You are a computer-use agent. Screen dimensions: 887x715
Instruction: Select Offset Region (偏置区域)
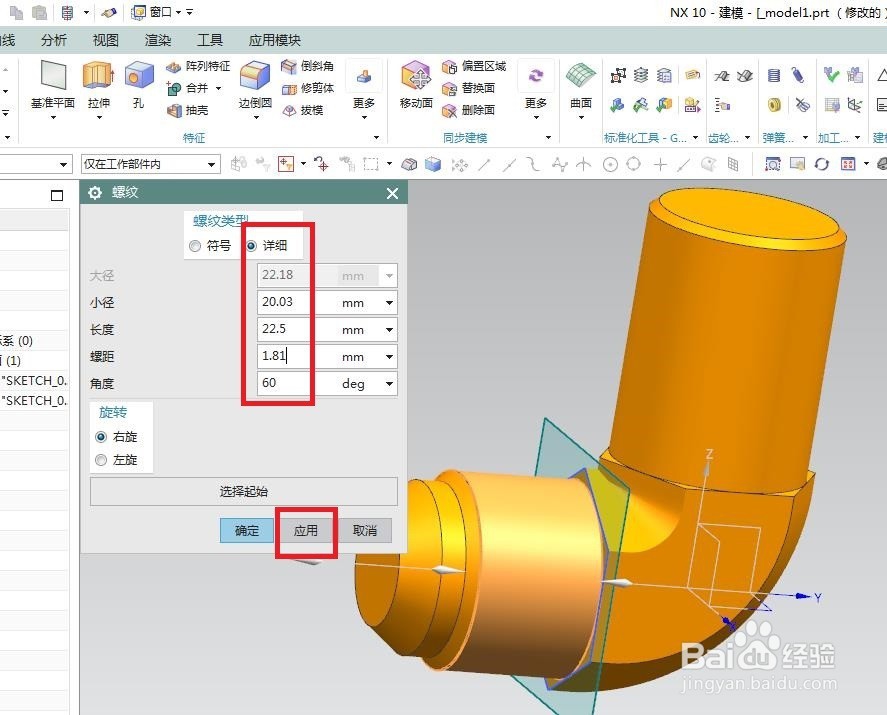click(473, 67)
